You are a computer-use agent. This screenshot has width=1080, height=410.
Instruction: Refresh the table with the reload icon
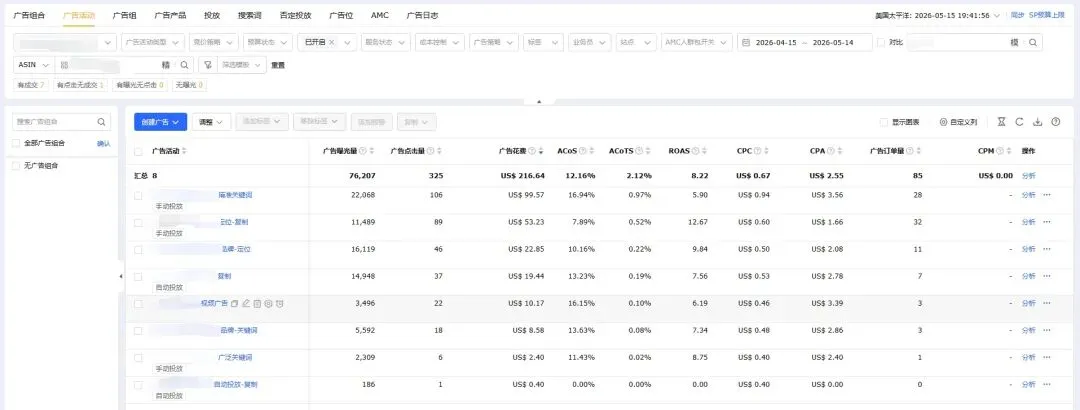pyautogui.click(x=1019, y=122)
